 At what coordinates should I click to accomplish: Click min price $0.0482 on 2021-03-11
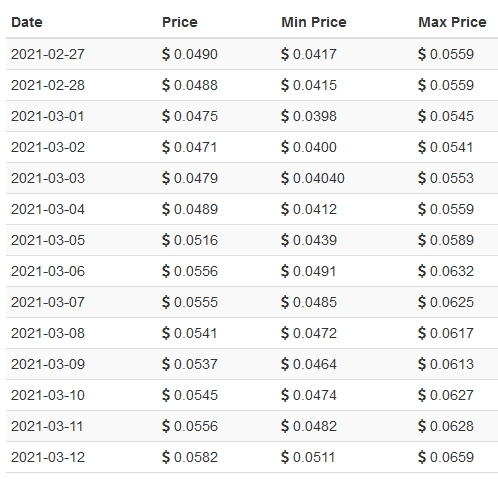(x=309, y=426)
